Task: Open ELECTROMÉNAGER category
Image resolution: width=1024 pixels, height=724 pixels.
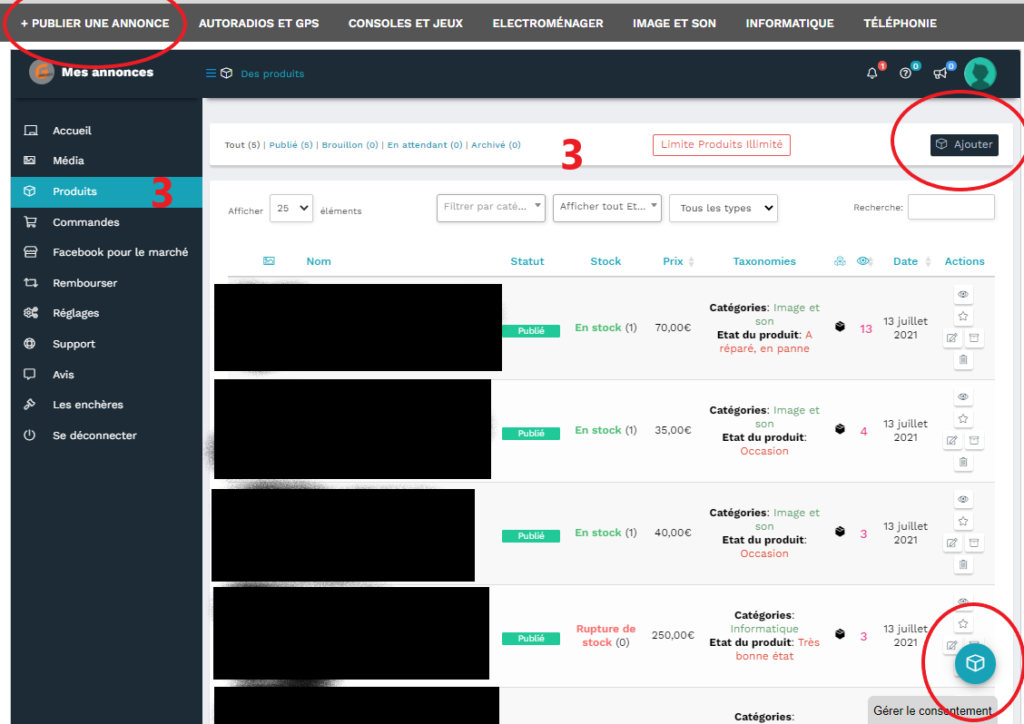Action: tap(548, 24)
